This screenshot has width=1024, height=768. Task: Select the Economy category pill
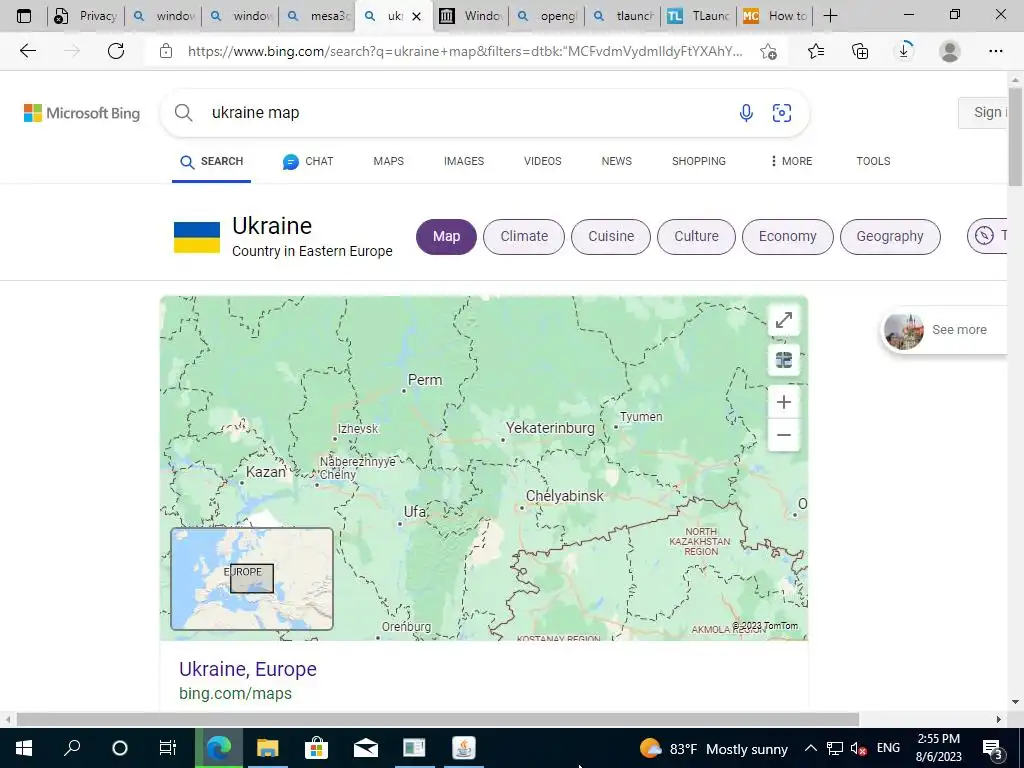pos(788,236)
